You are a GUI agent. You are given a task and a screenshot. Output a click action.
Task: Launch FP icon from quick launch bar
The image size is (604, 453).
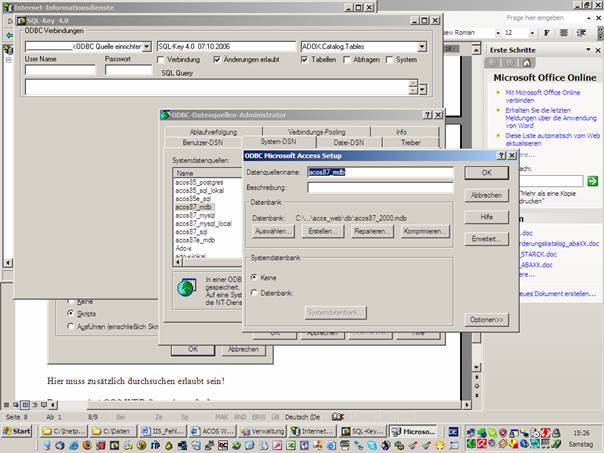155,445
